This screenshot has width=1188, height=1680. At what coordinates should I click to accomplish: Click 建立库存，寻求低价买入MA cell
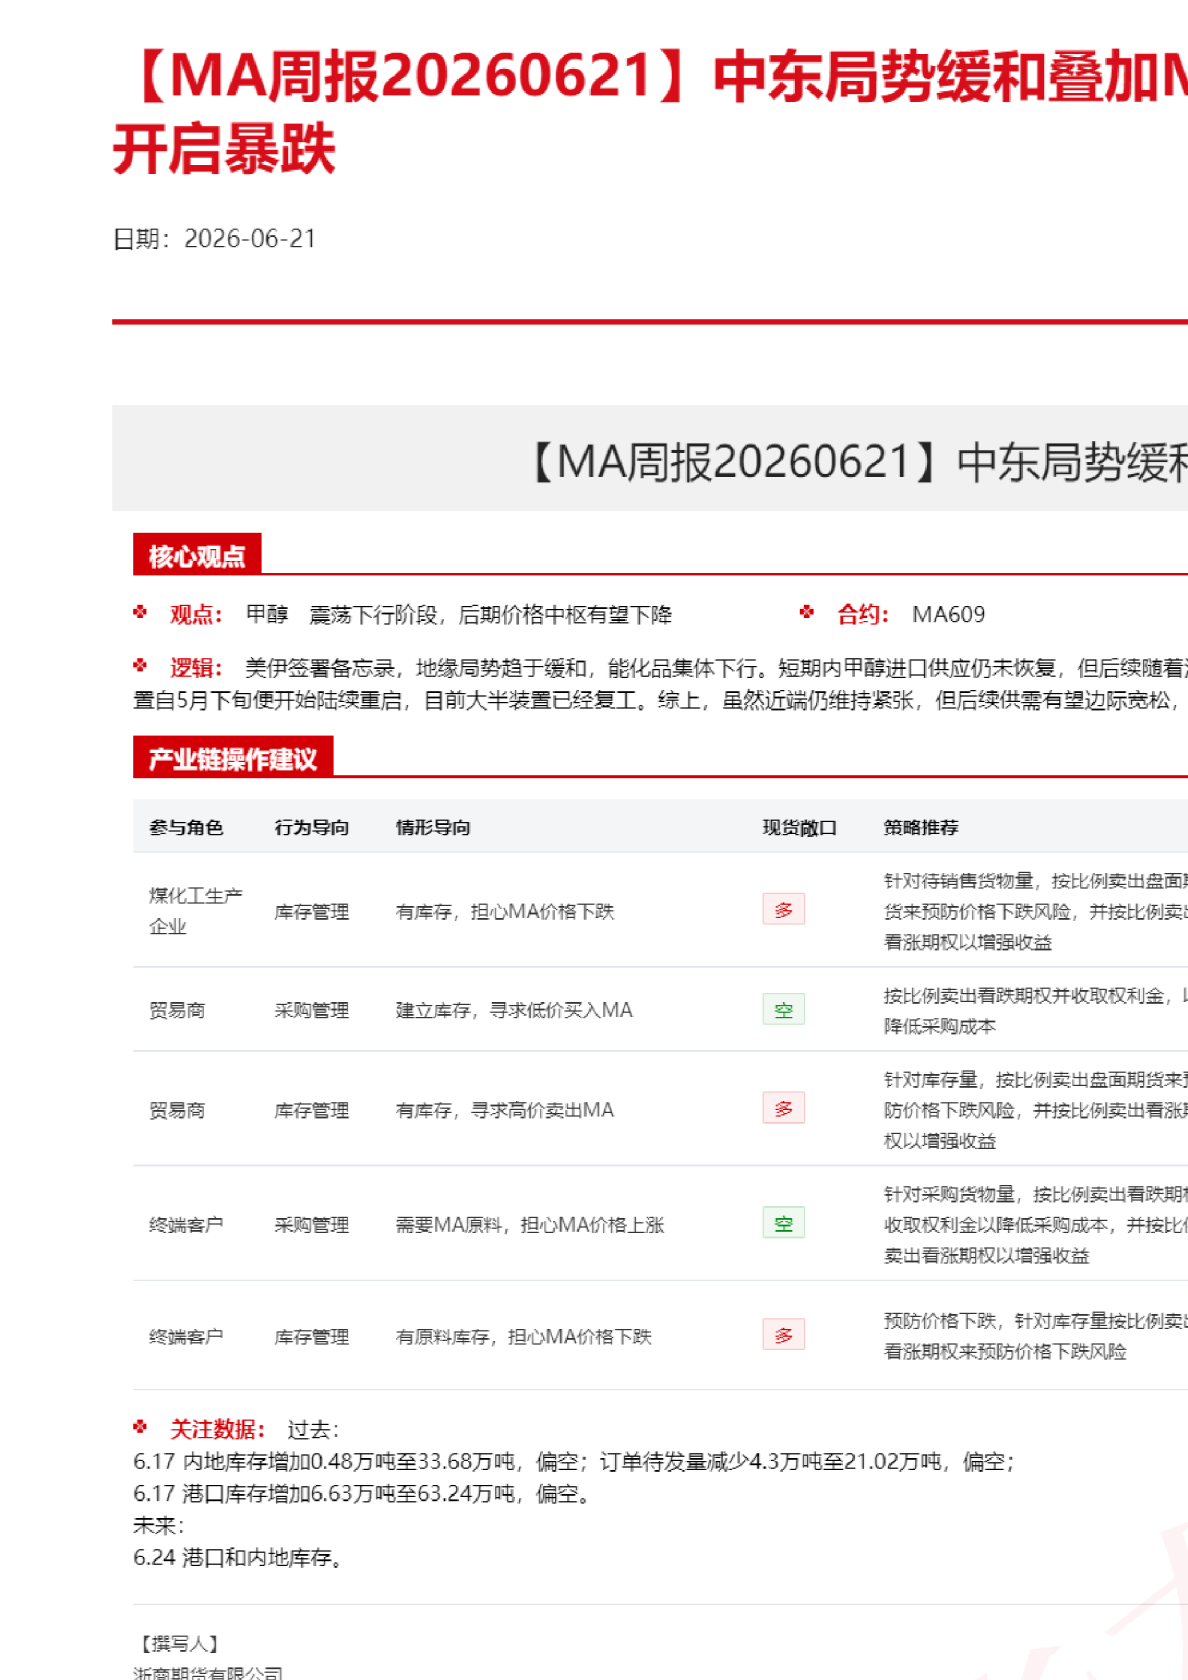coord(514,1010)
